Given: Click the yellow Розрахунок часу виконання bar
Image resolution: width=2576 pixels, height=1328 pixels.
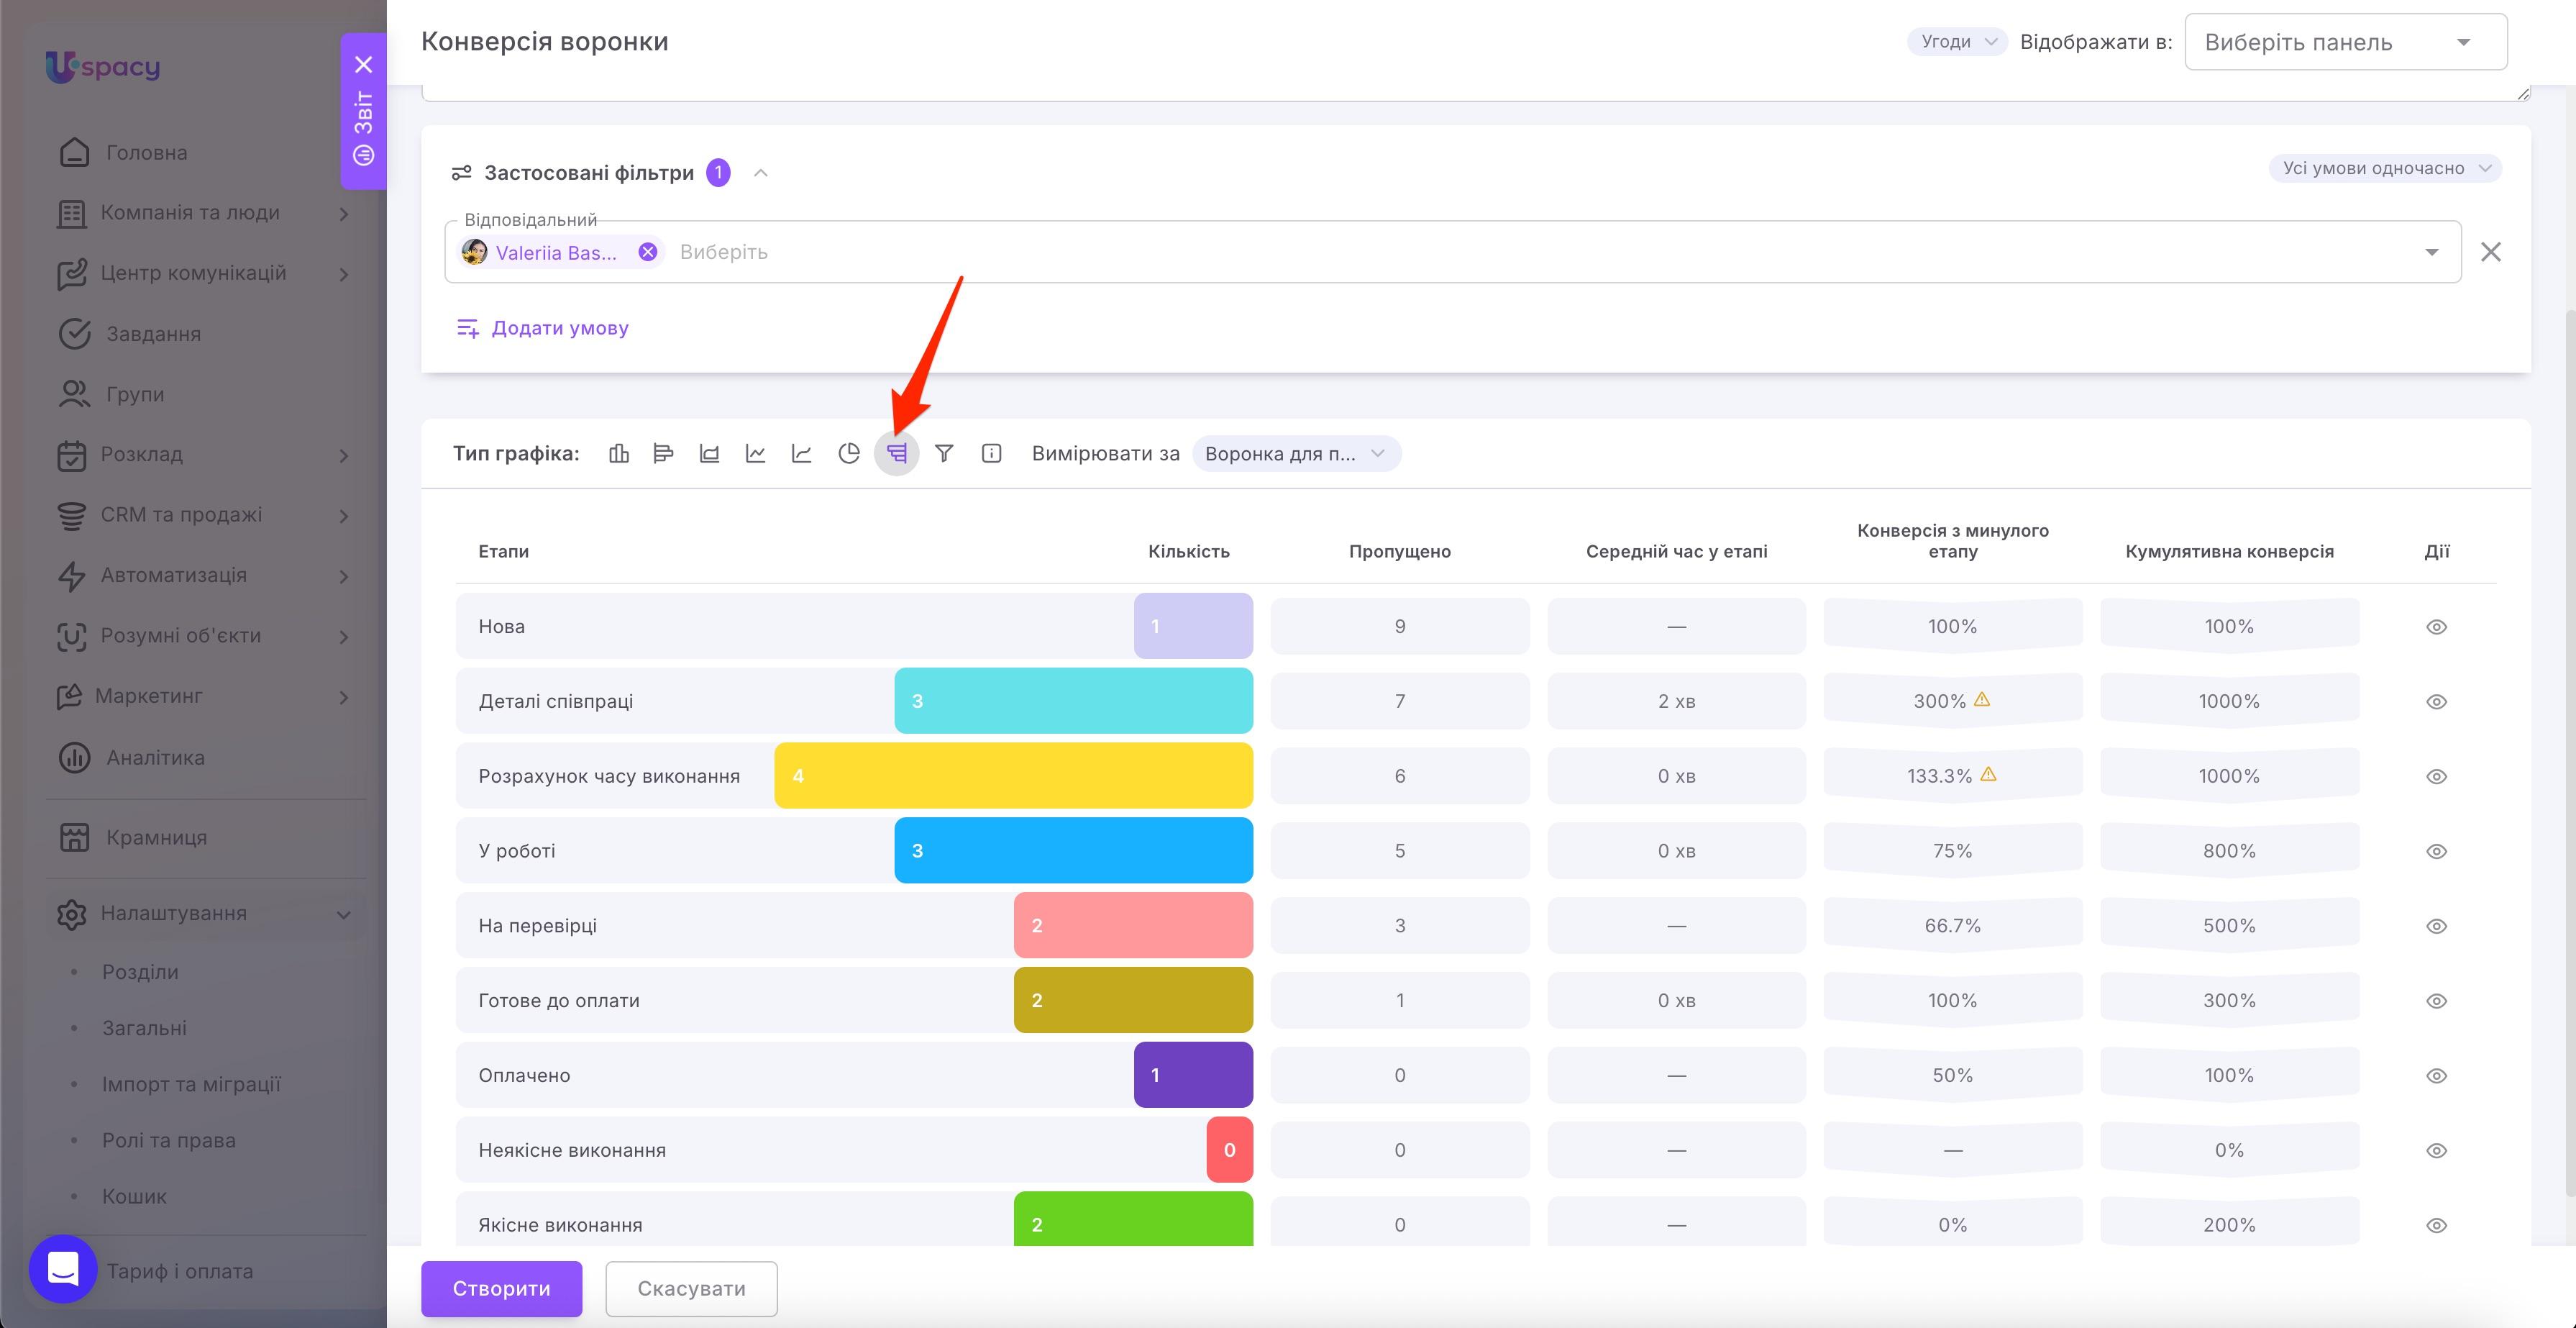Looking at the screenshot, I should click(1013, 776).
